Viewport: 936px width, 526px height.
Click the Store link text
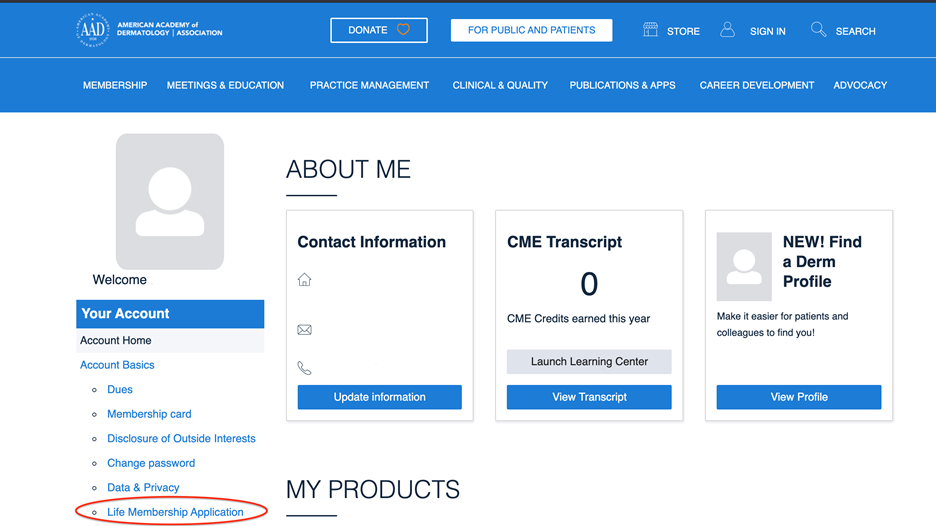pos(683,31)
